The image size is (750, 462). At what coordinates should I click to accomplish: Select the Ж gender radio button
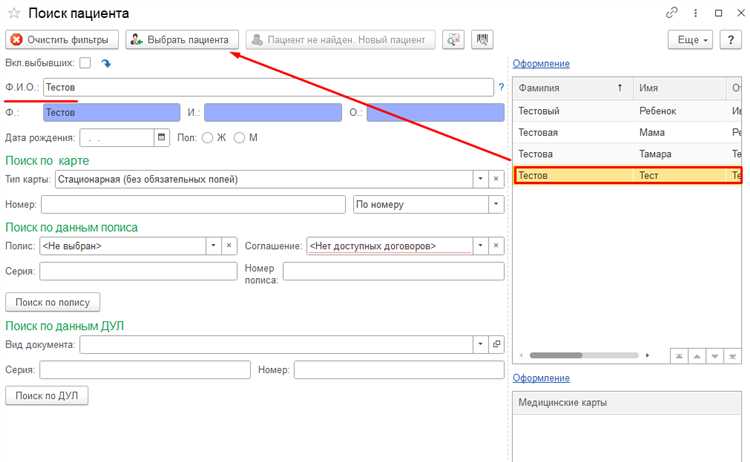coord(207,138)
